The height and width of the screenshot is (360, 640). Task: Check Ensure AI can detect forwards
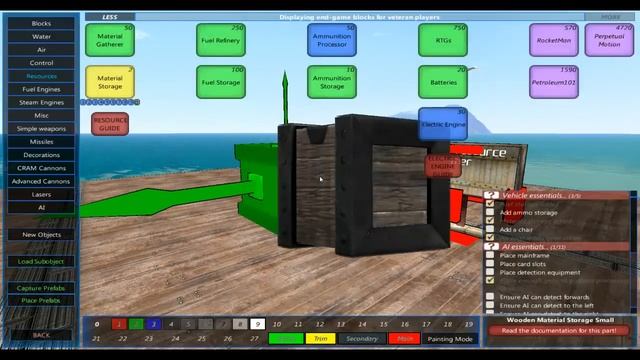(x=490, y=297)
